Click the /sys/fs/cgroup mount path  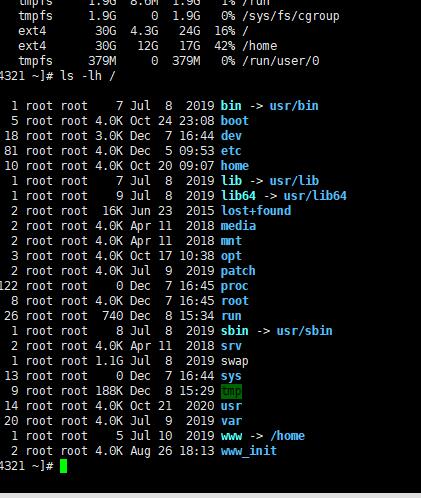(x=291, y=16)
